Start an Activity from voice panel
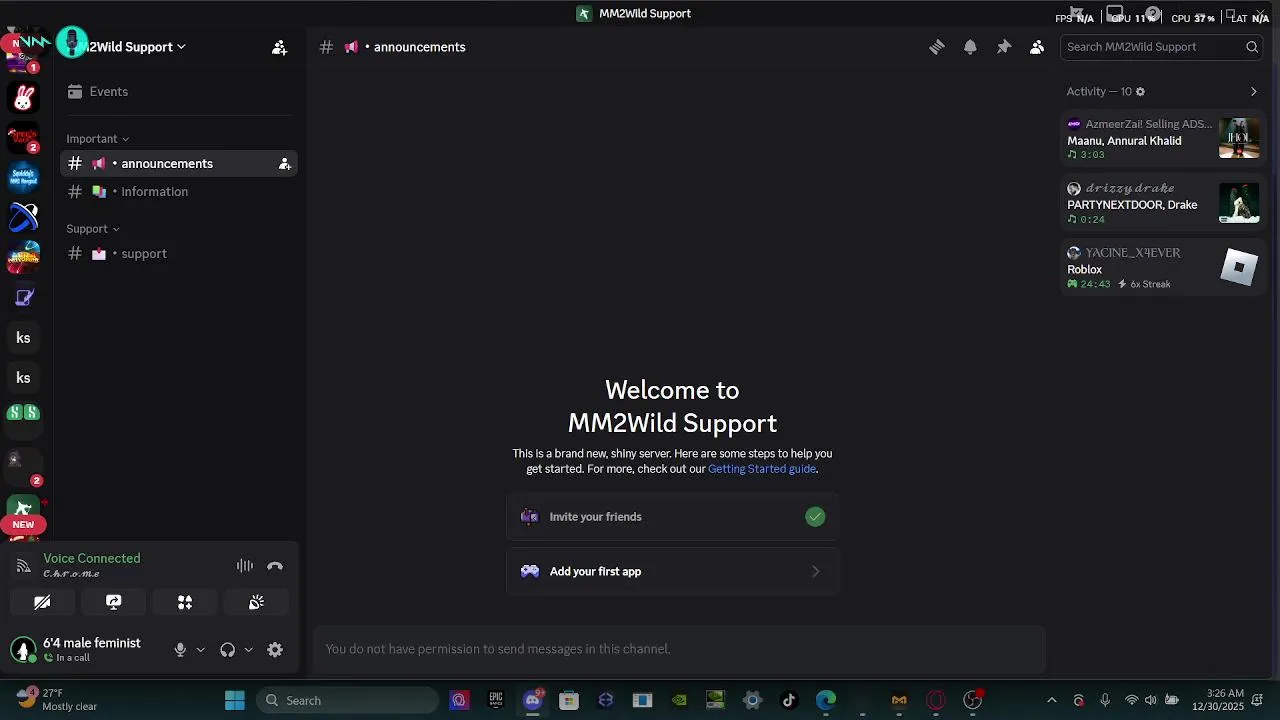Image resolution: width=1280 pixels, height=720 pixels. pos(185,602)
